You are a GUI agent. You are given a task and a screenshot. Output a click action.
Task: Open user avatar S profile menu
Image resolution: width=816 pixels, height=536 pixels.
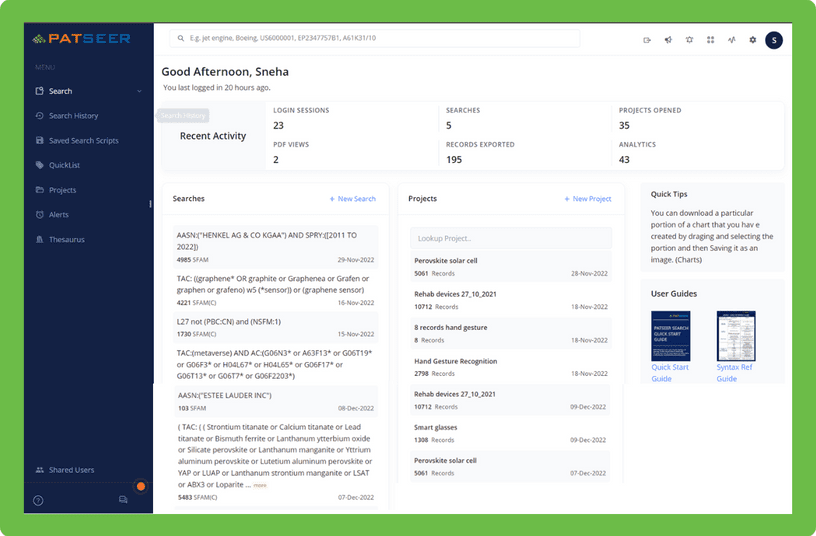[774, 40]
